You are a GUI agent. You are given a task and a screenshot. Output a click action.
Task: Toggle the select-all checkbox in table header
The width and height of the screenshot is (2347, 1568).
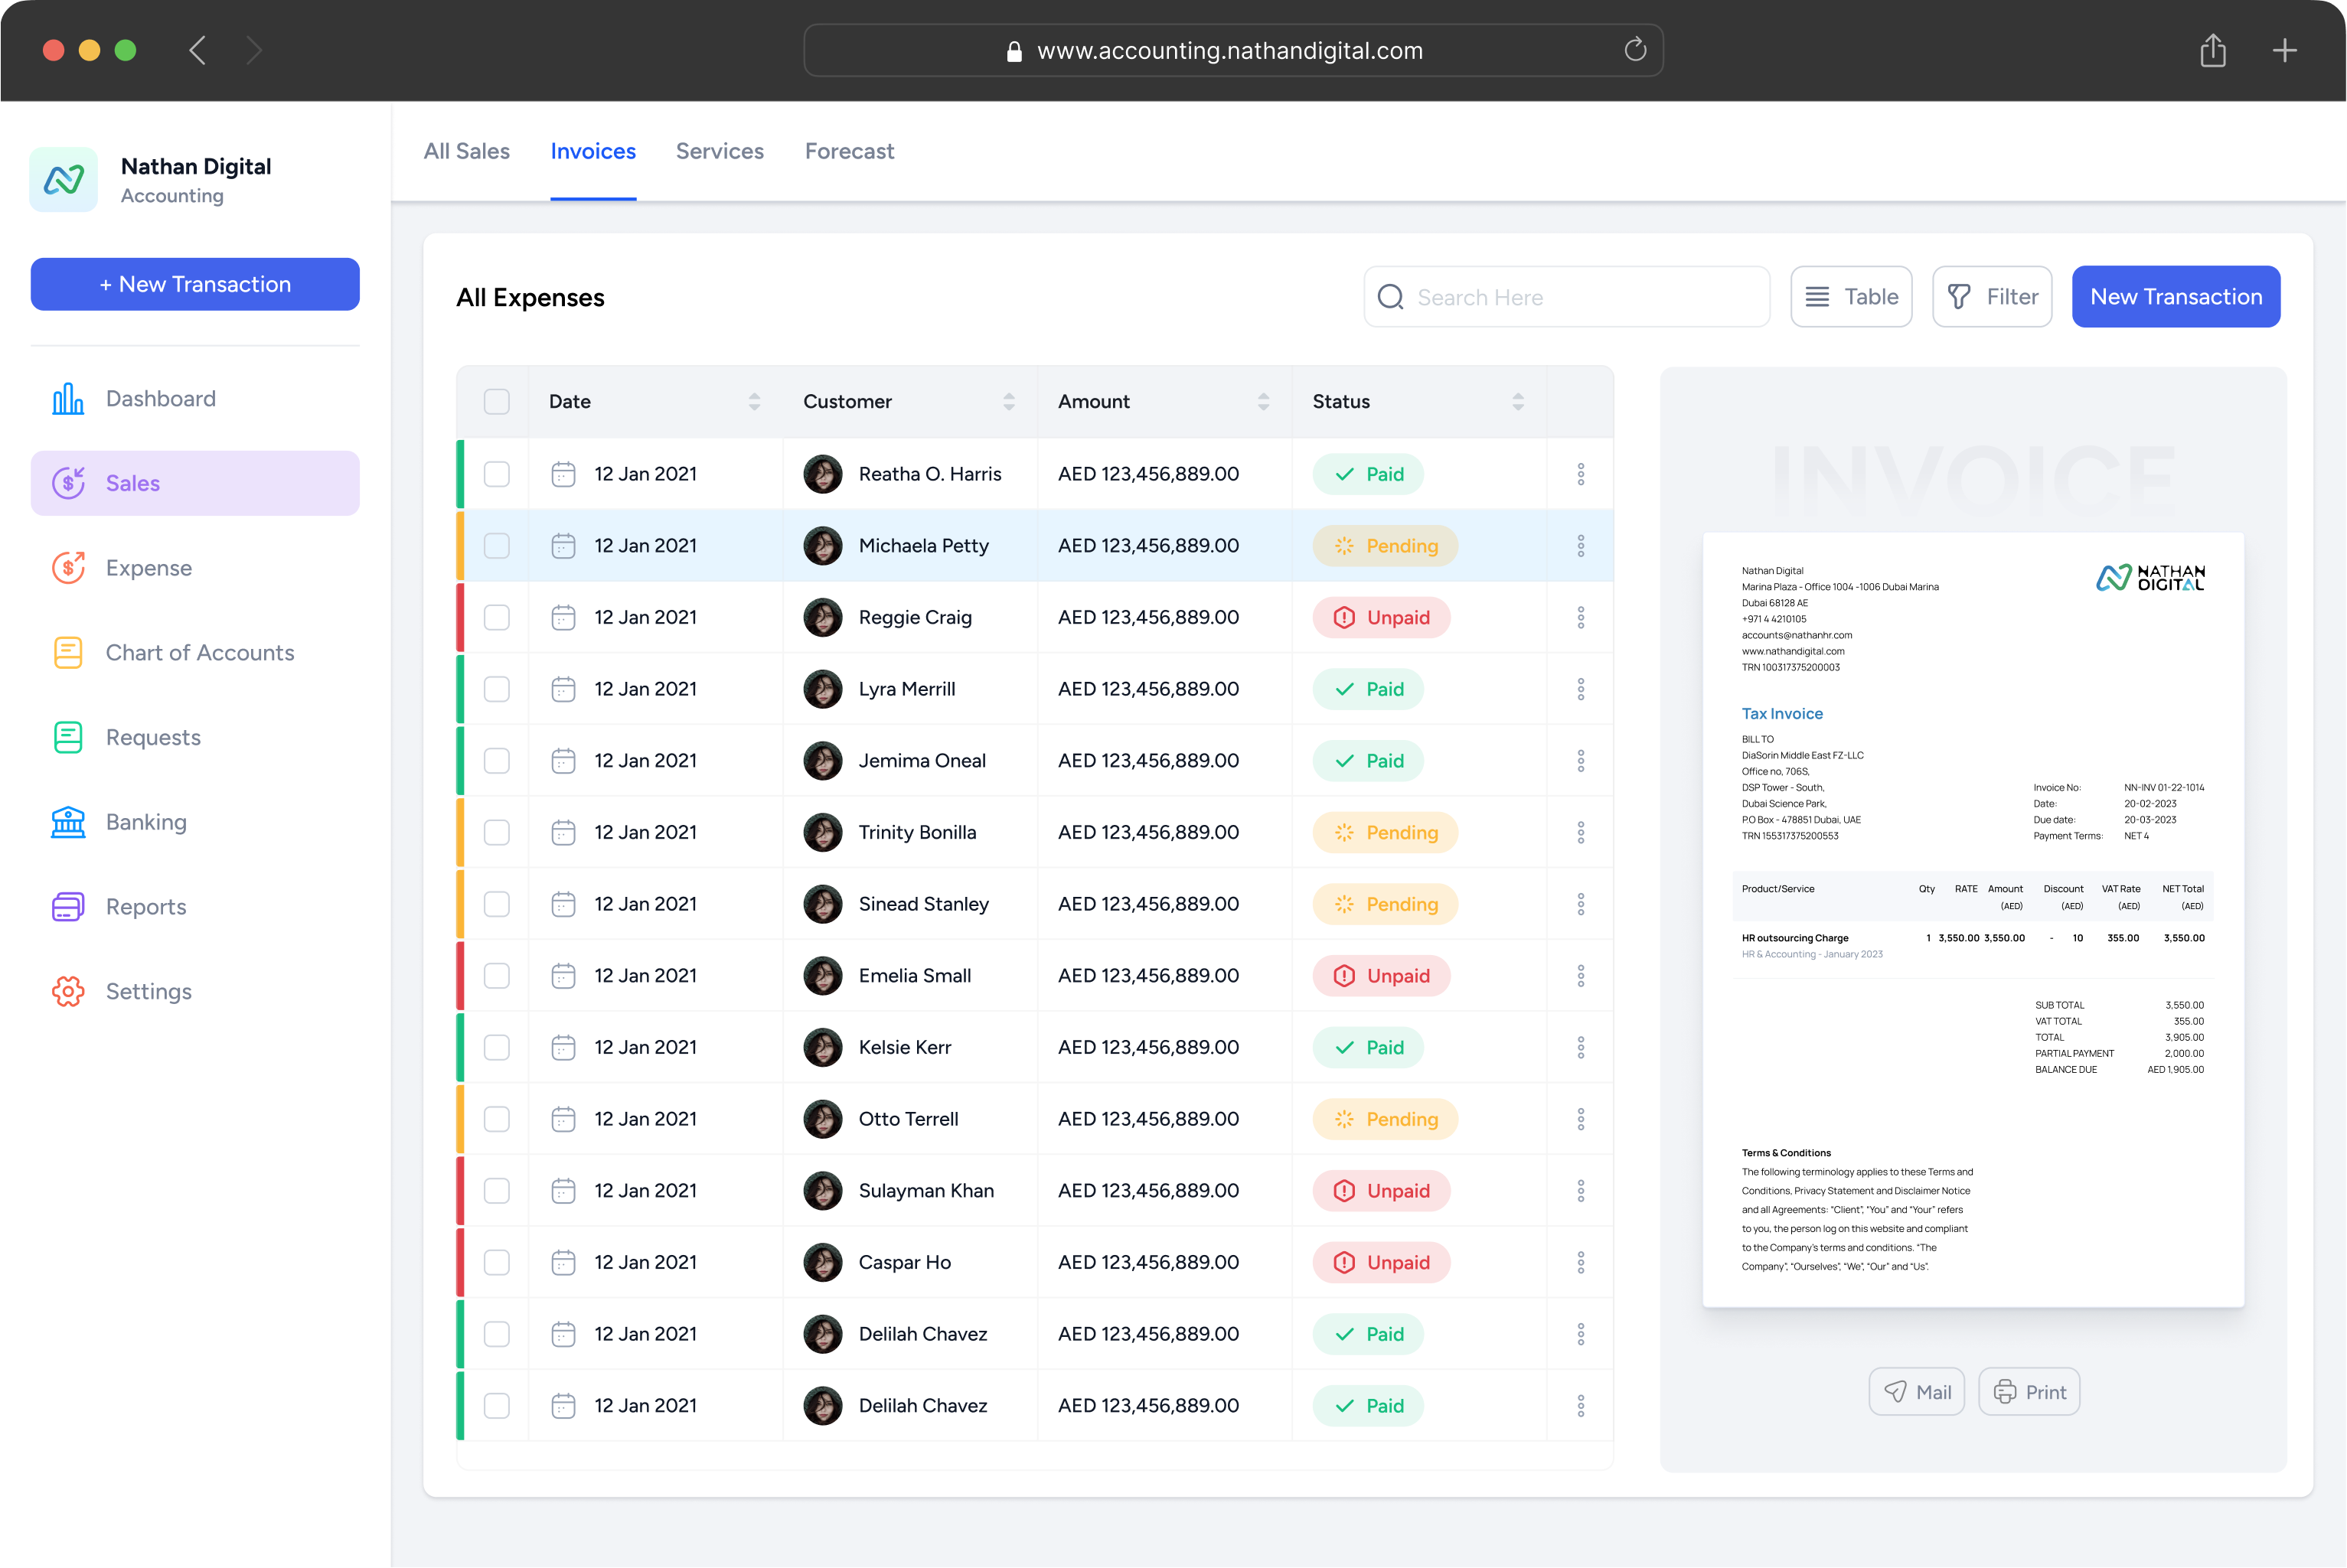point(497,402)
